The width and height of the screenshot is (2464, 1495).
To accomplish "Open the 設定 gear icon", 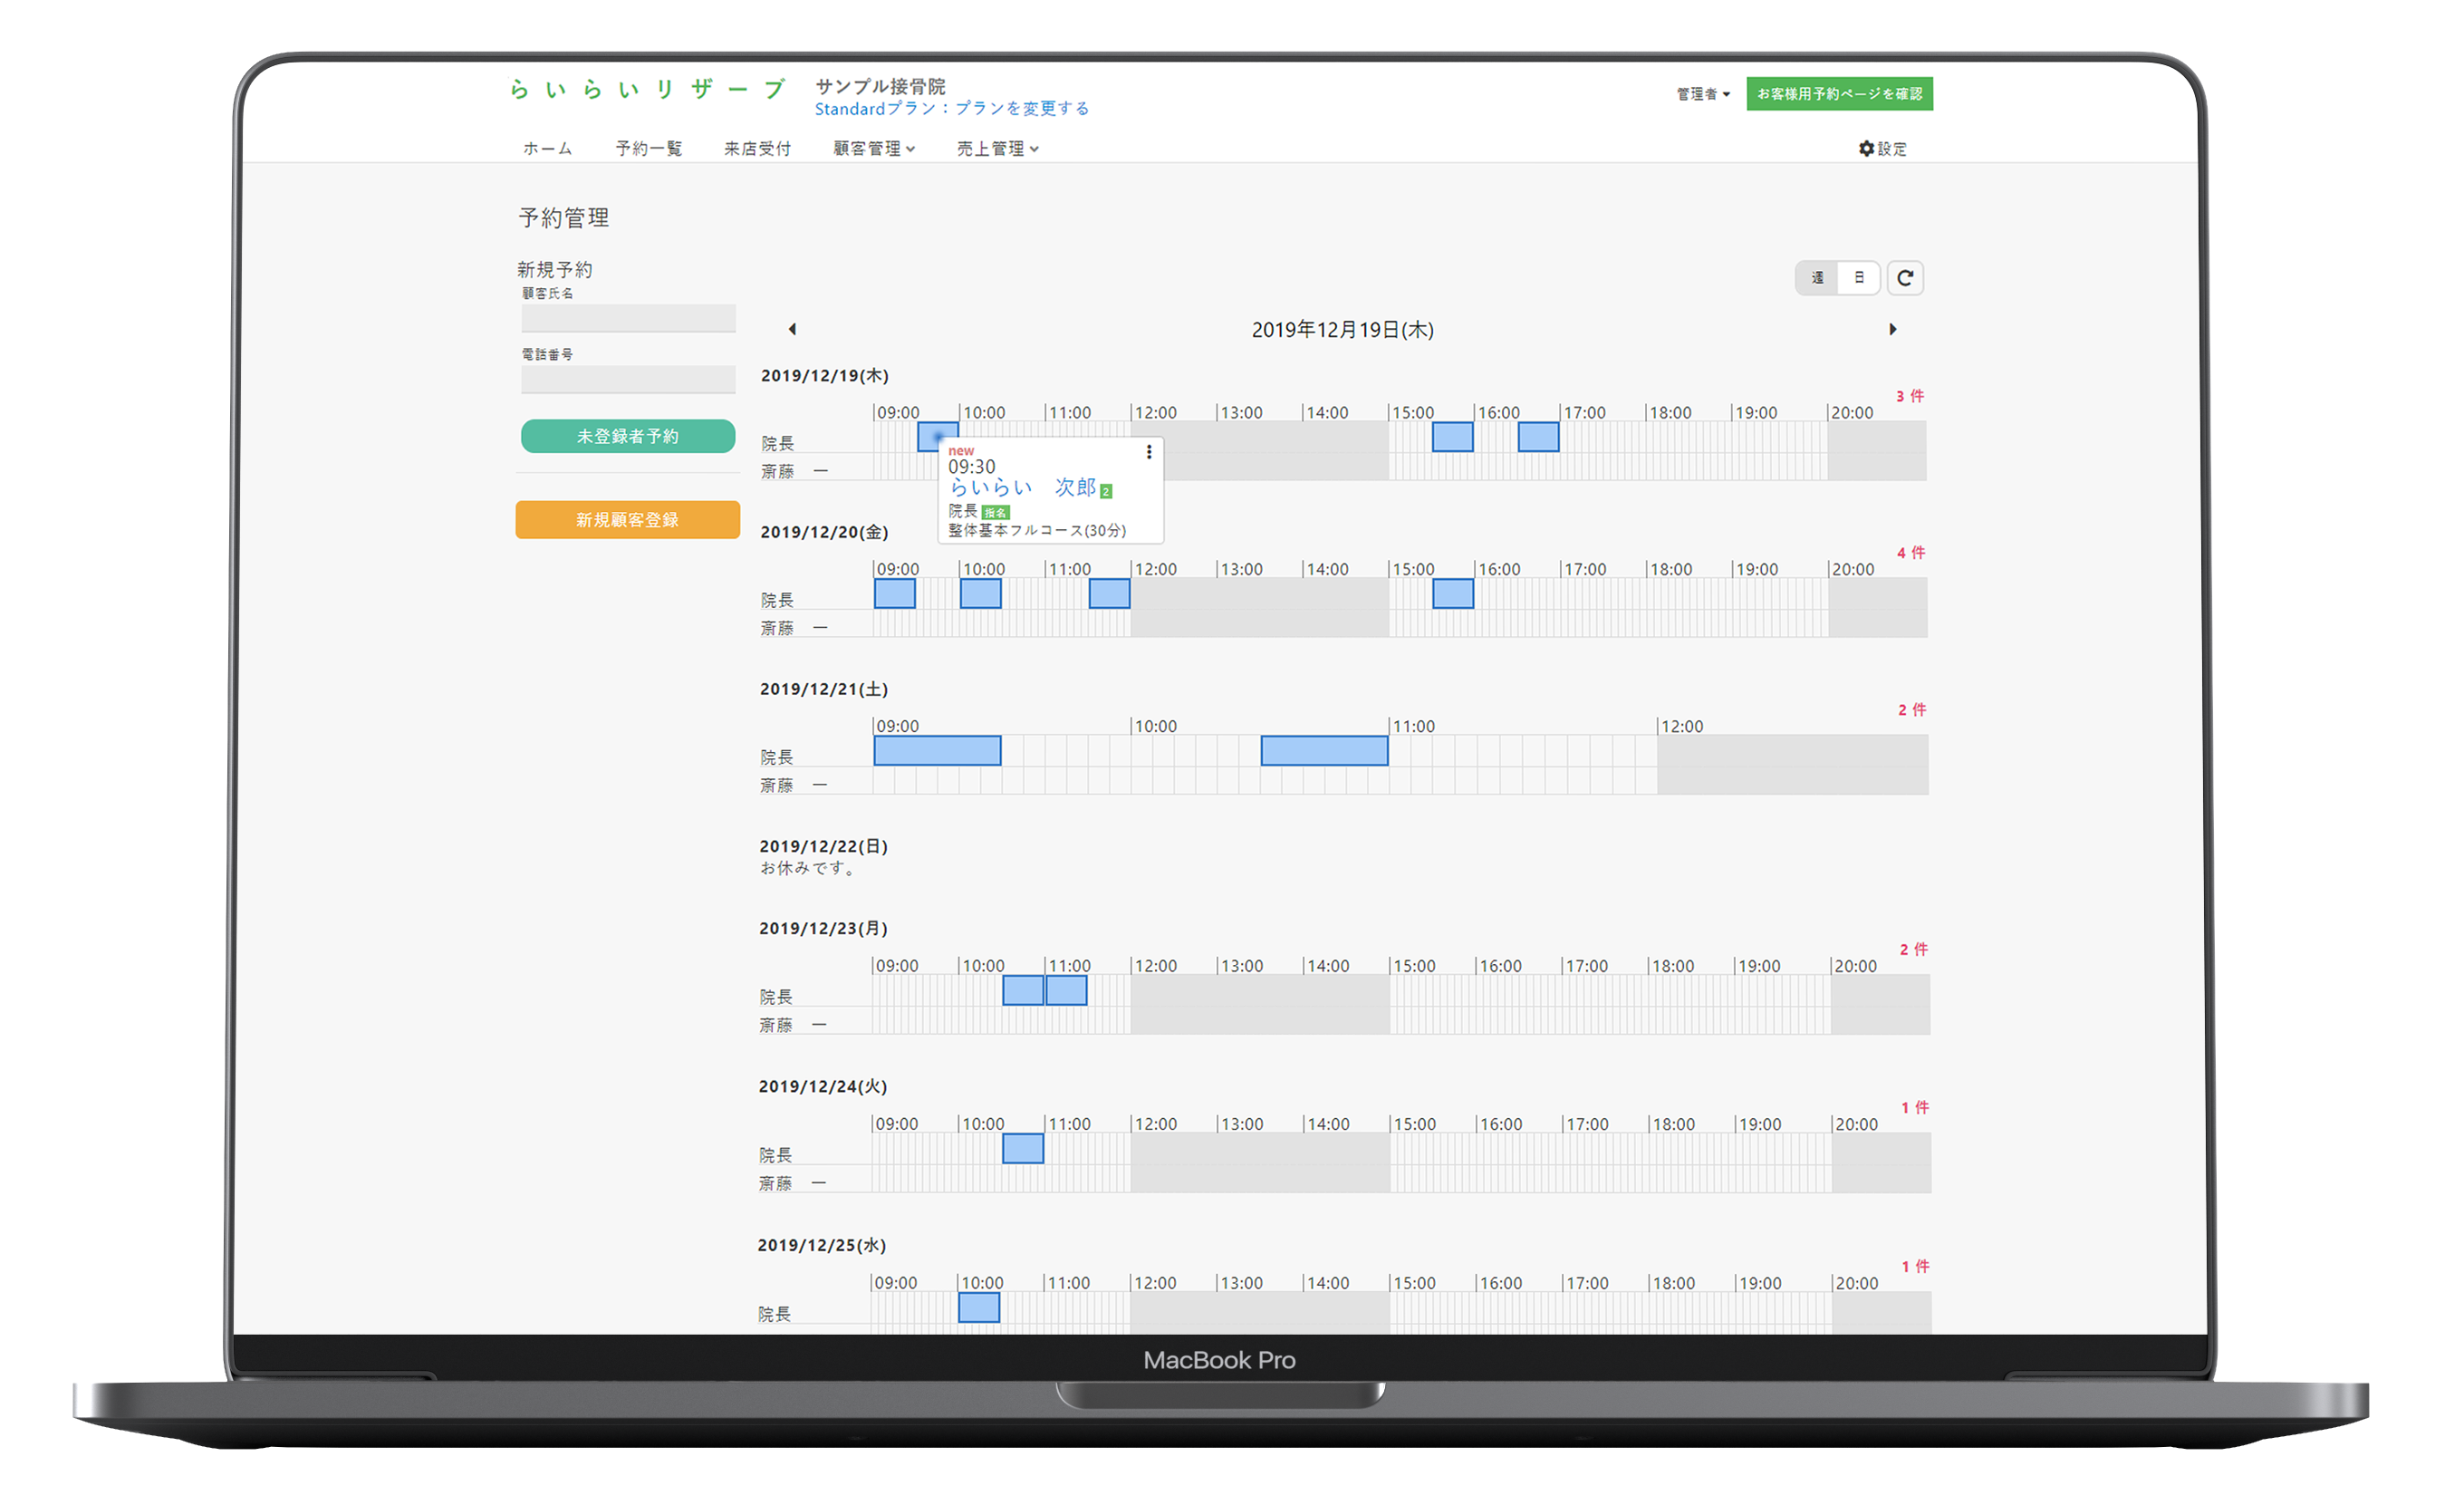I will [x=1866, y=148].
